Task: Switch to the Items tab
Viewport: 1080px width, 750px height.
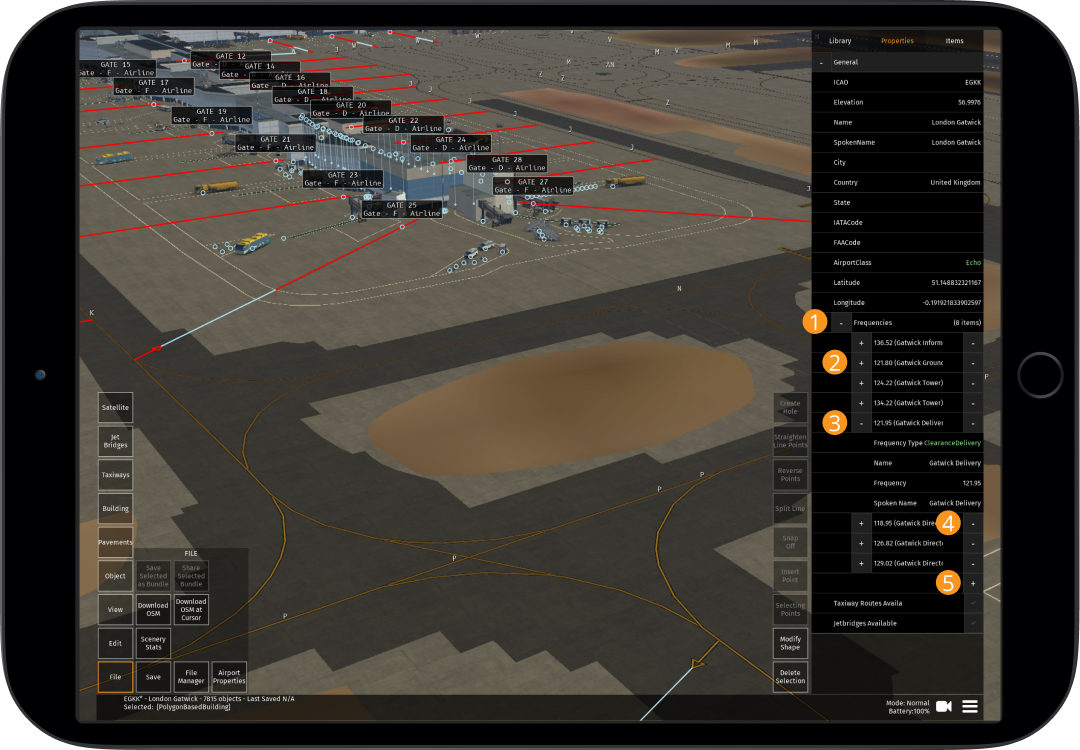Action: pyautogui.click(x=954, y=41)
